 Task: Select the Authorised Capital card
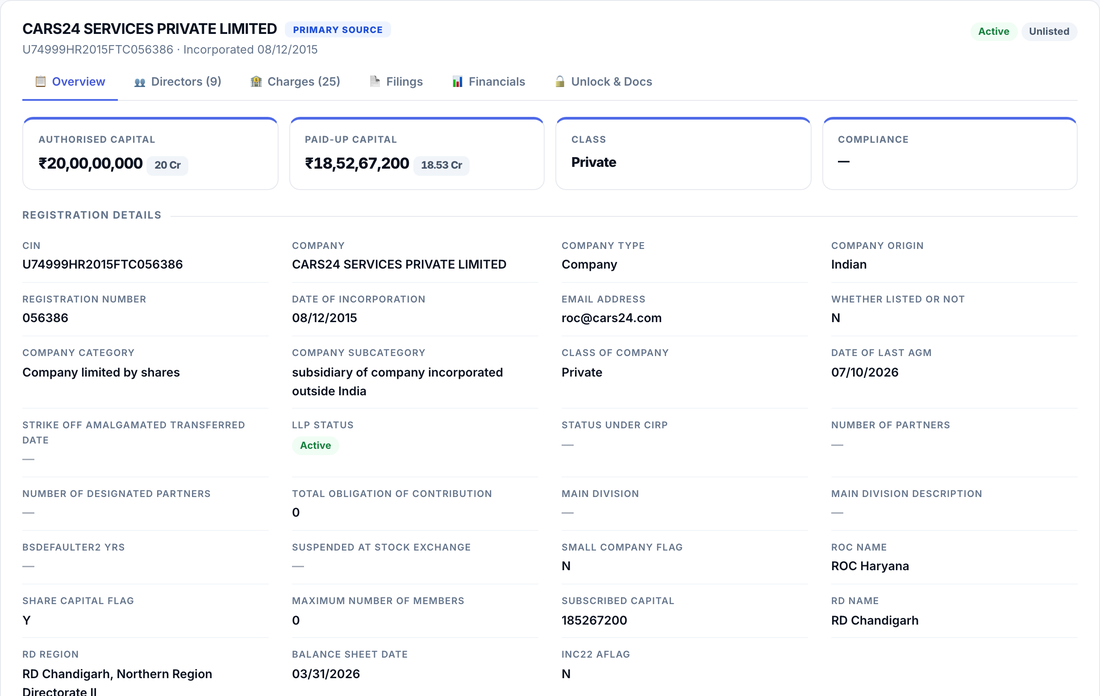(150, 154)
